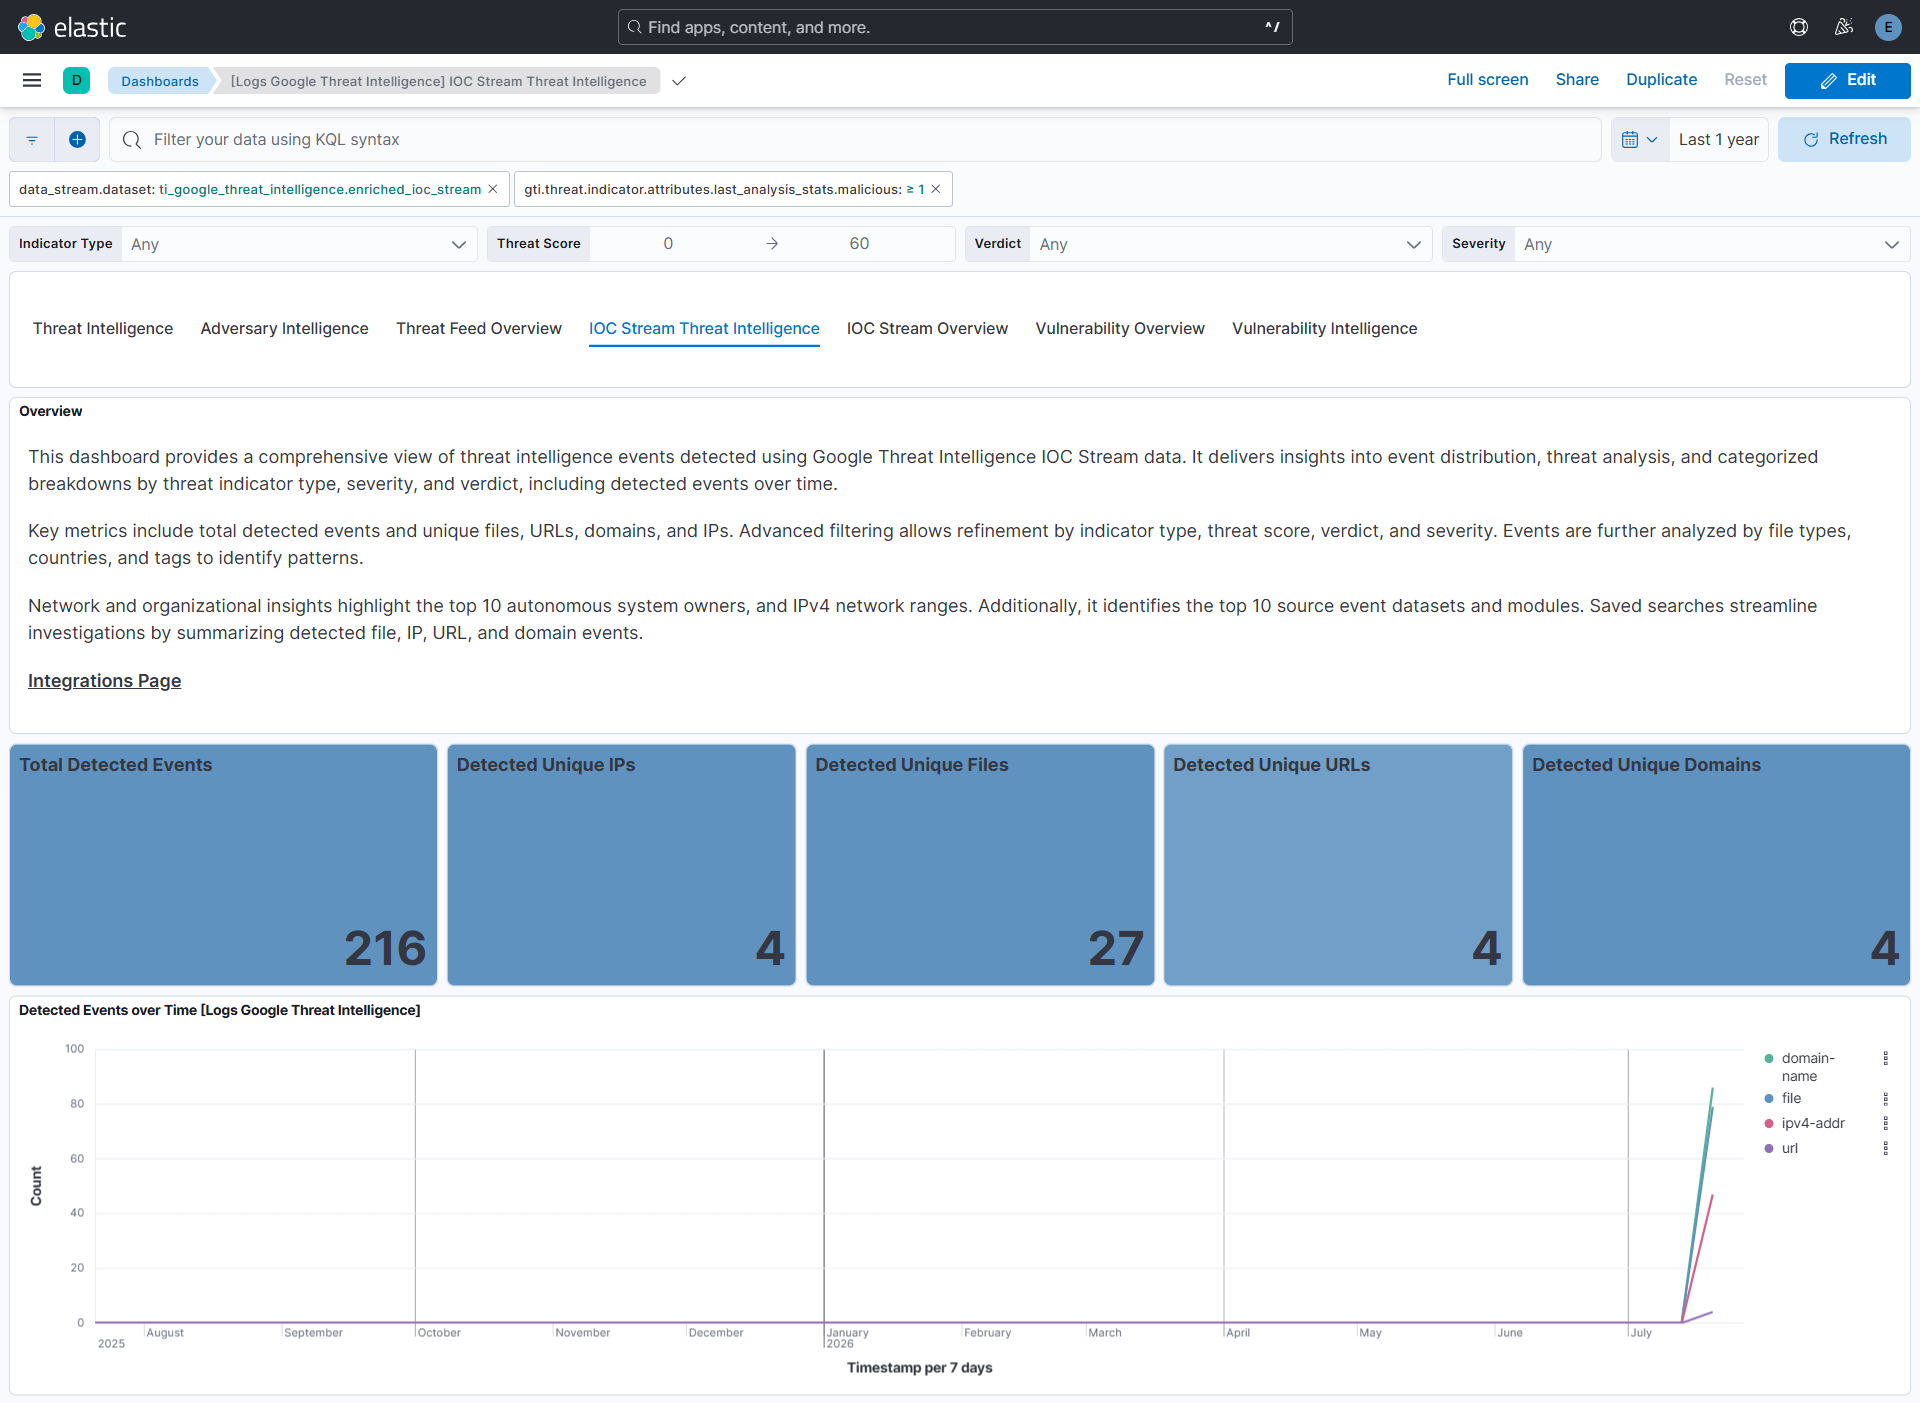Click the file legend color dot
The height and width of the screenshot is (1403, 1920).
click(1769, 1098)
